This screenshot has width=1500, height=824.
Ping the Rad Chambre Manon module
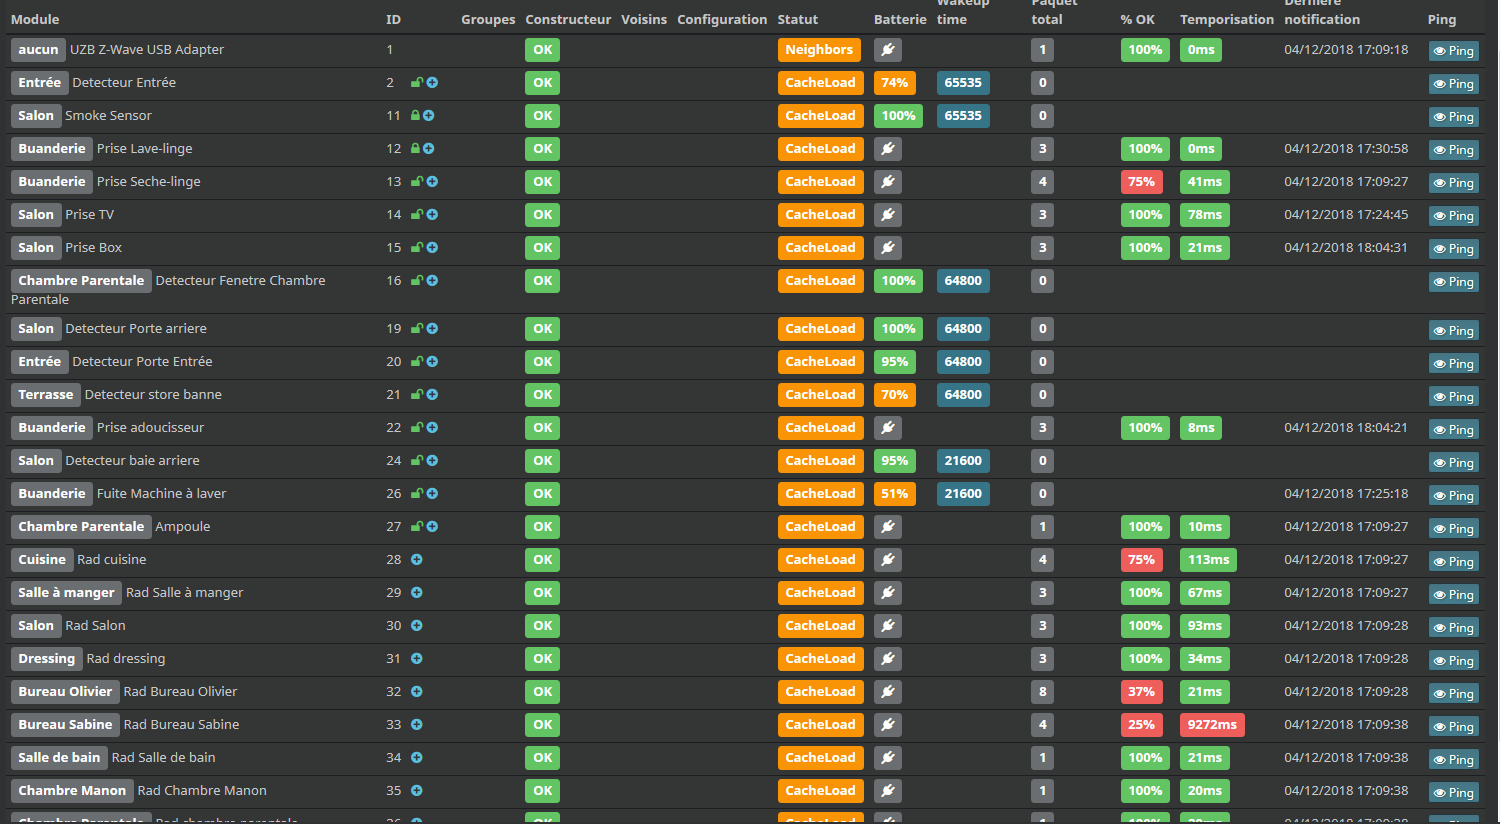1453,793
